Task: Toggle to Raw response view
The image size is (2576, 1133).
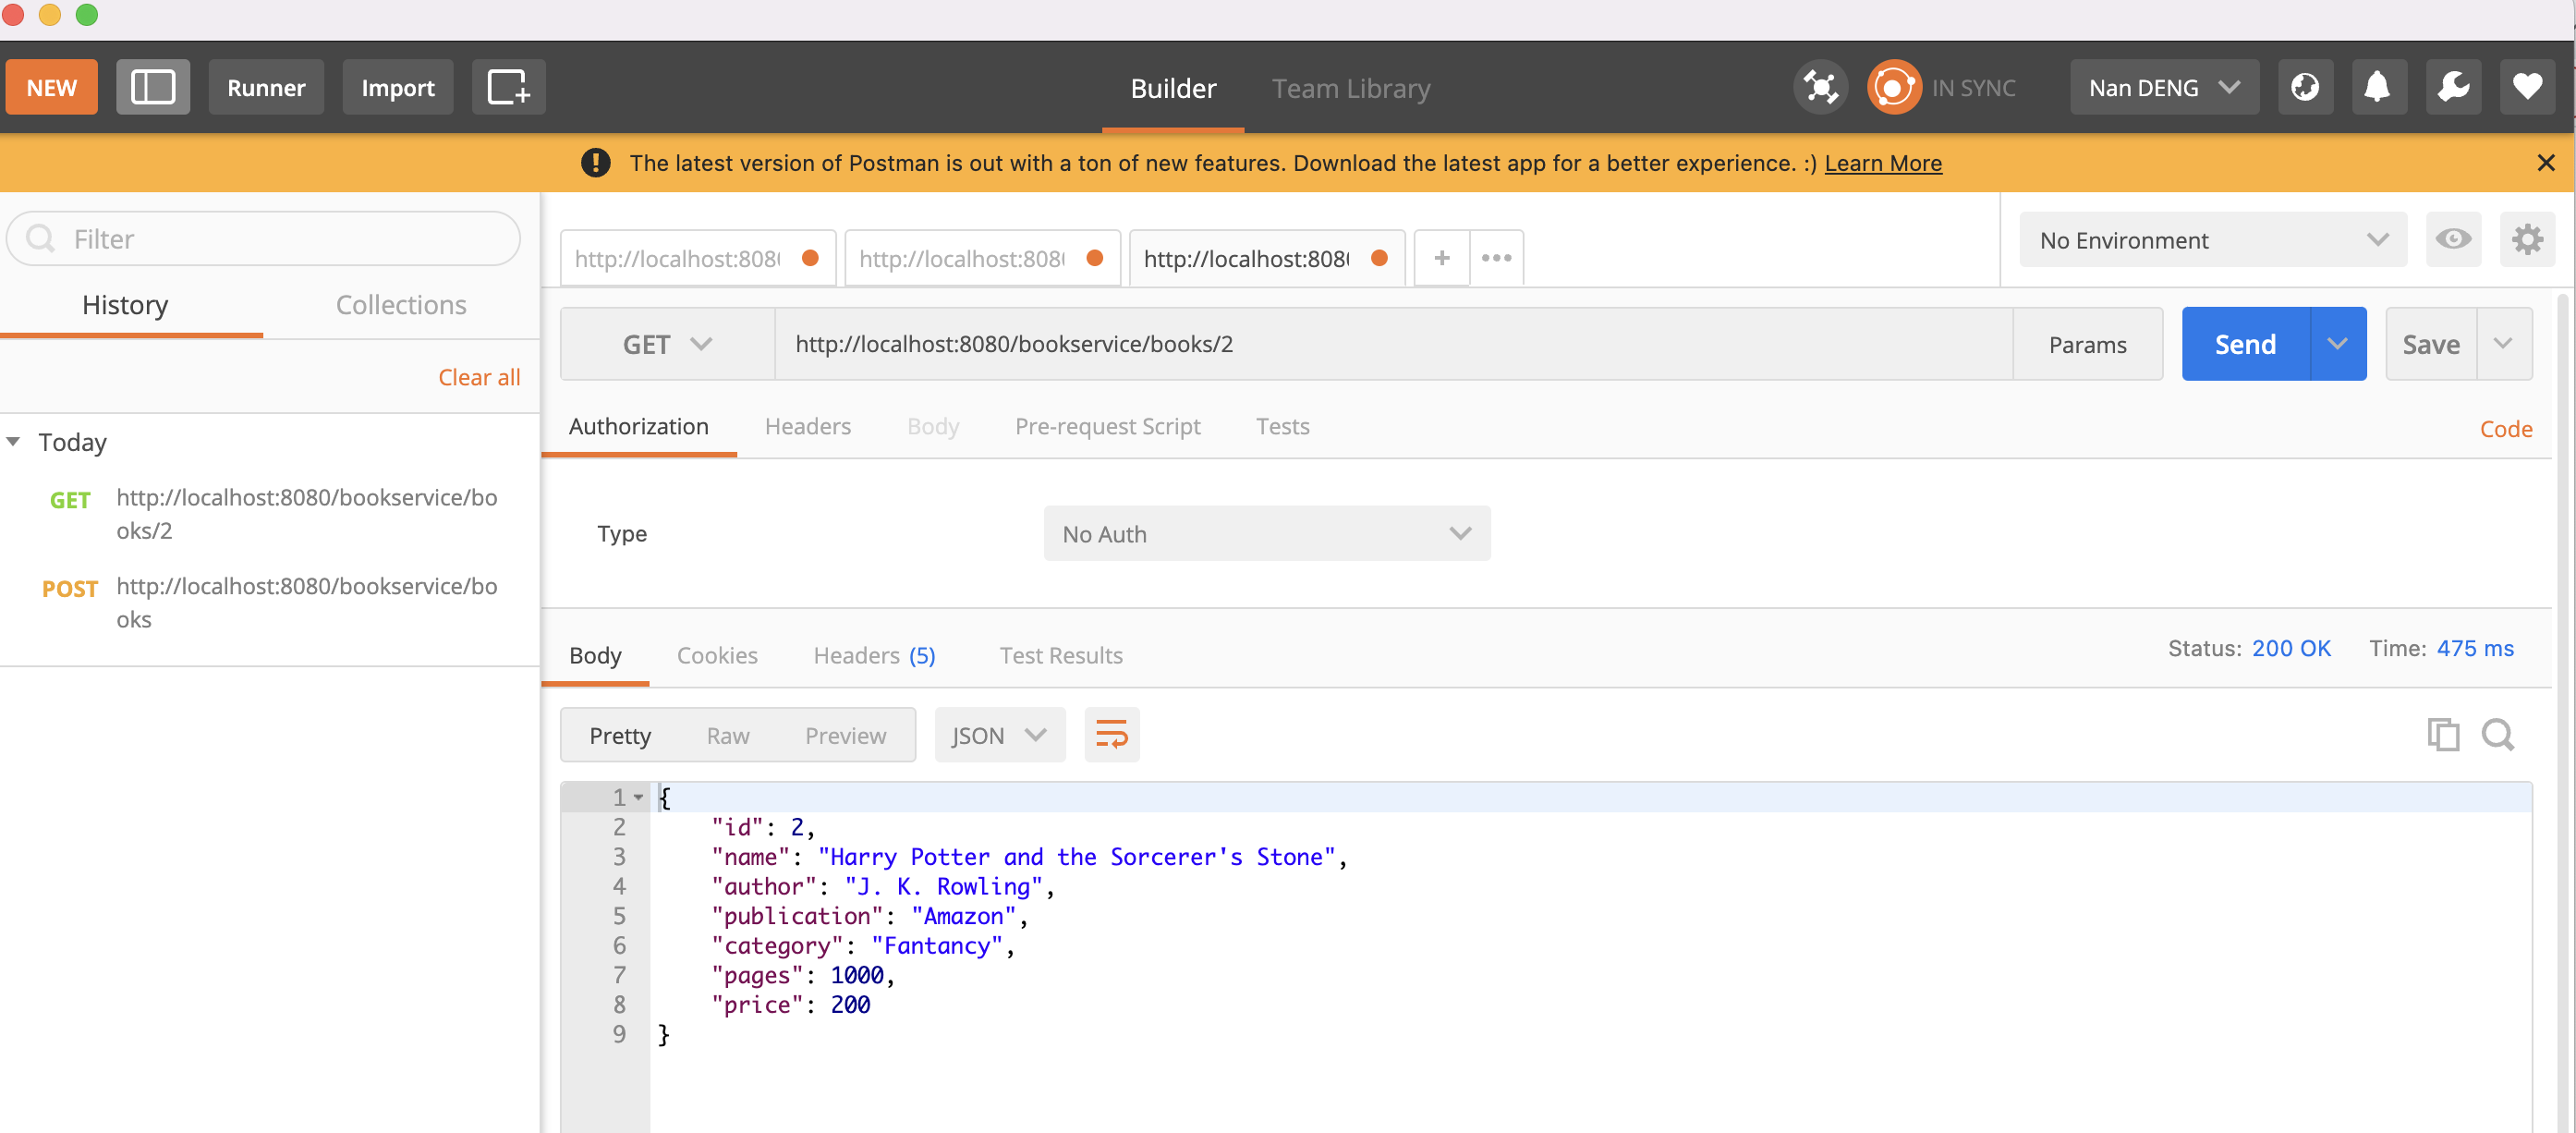Action: pyautogui.click(x=728, y=736)
